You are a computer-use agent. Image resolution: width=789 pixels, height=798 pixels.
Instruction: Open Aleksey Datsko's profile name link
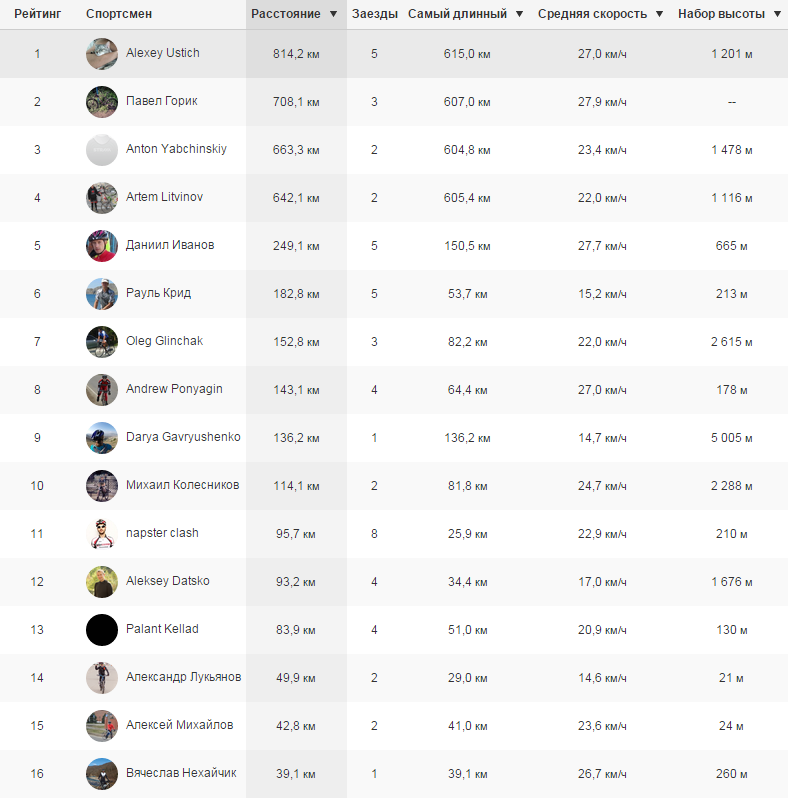click(167, 581)
